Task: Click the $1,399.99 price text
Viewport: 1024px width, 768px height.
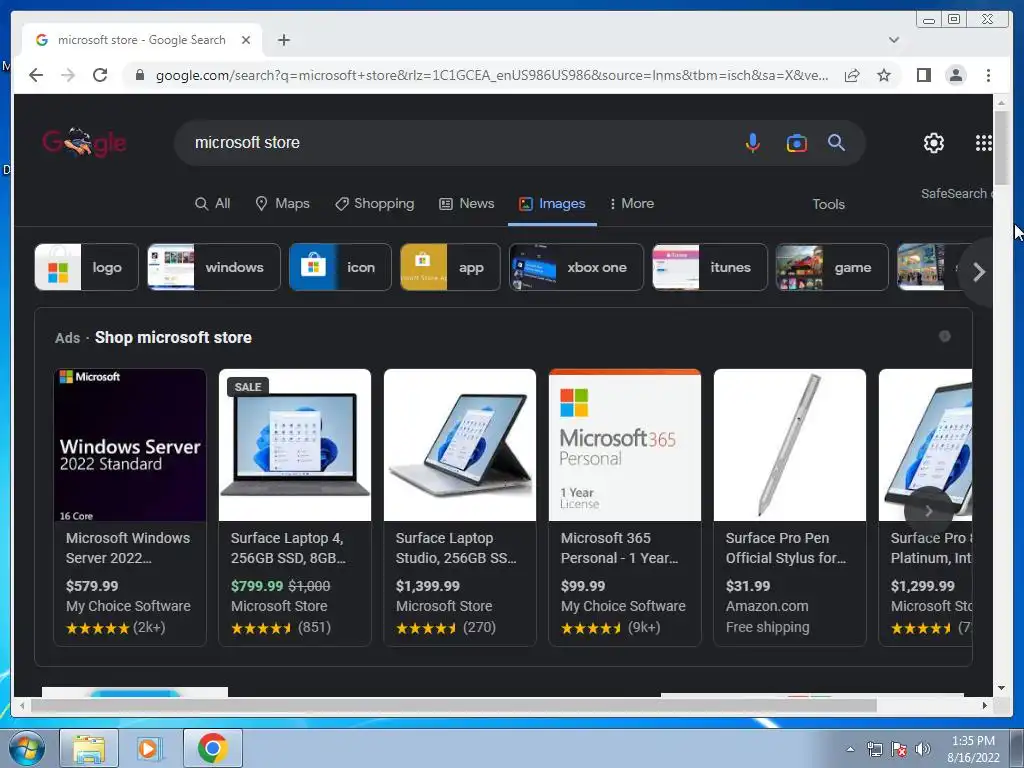Action: 428,586
